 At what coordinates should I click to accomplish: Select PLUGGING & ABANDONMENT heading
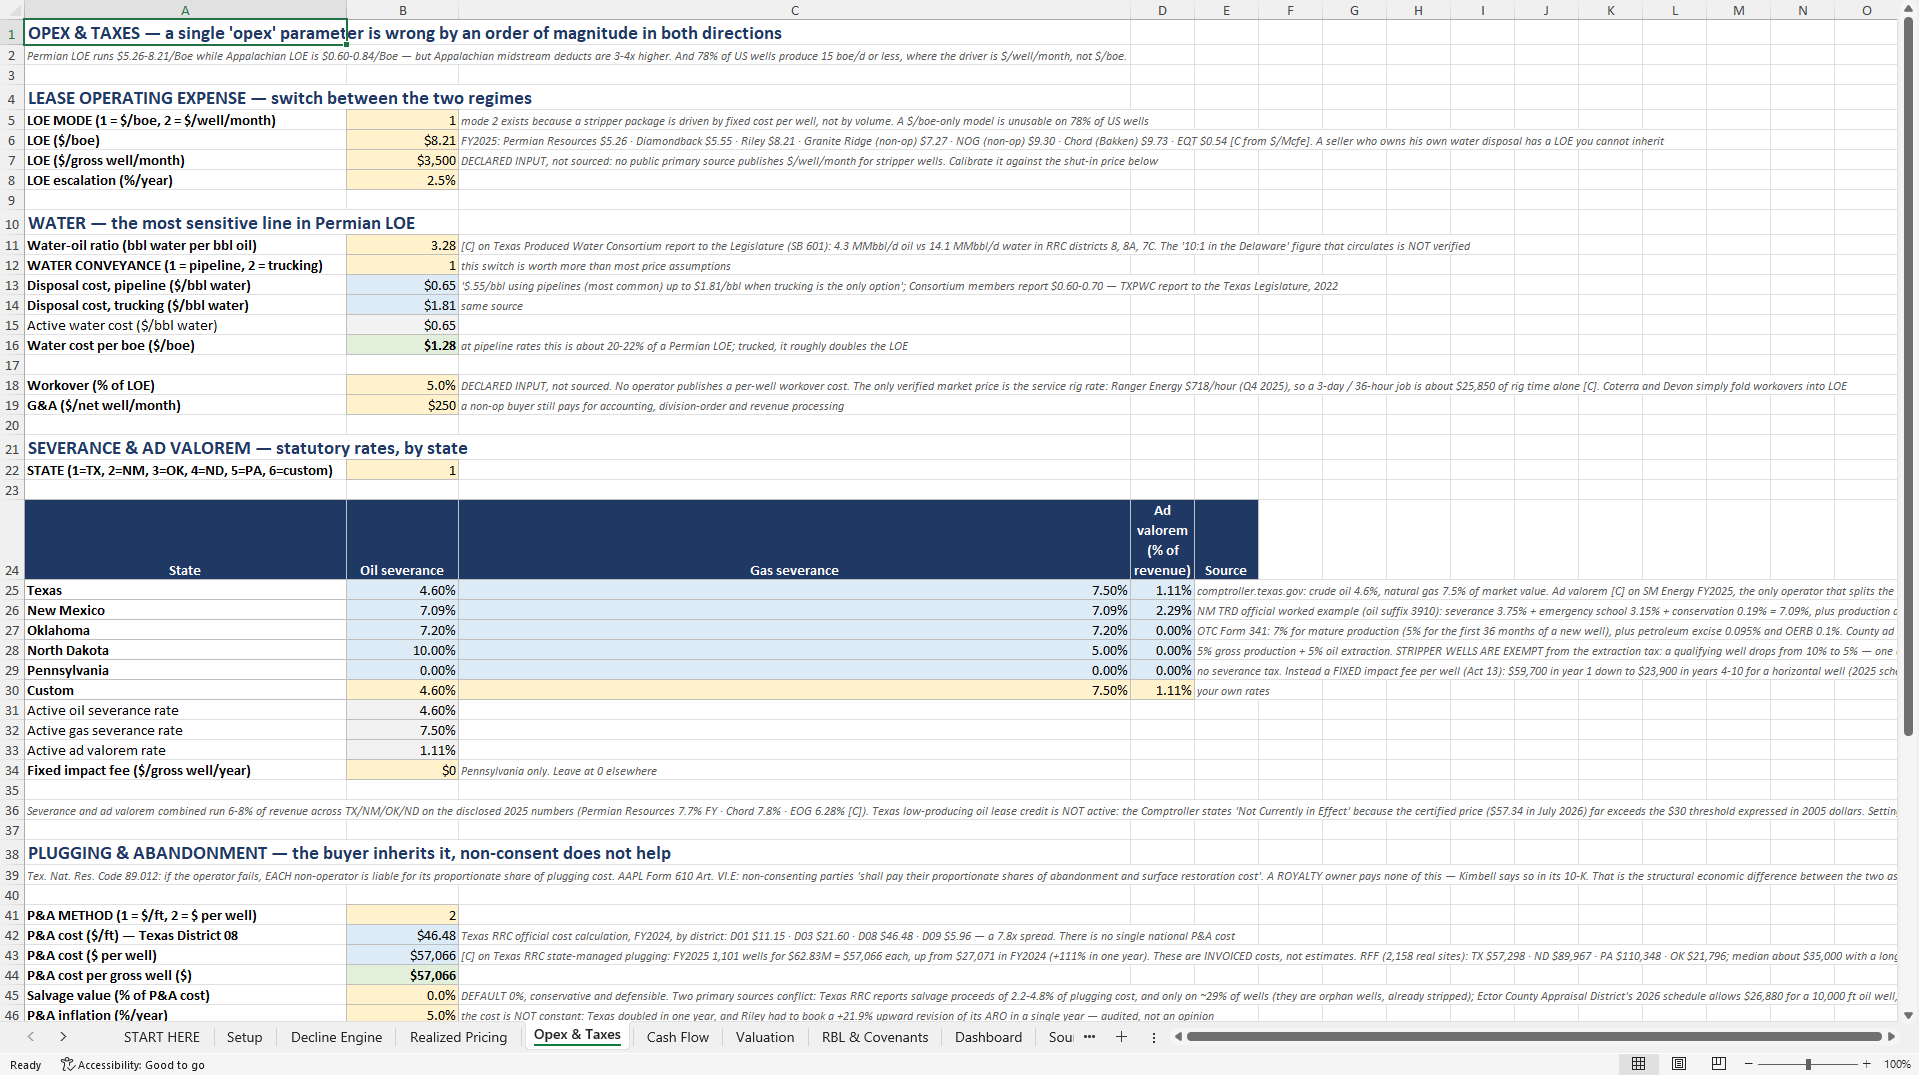[x=349, y=853]
